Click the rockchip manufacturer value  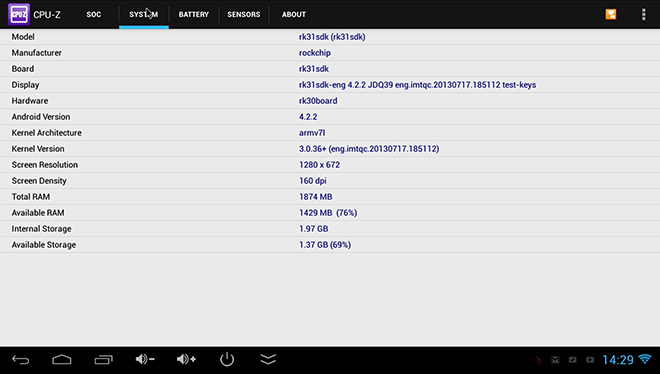click(x=315, y=53)
